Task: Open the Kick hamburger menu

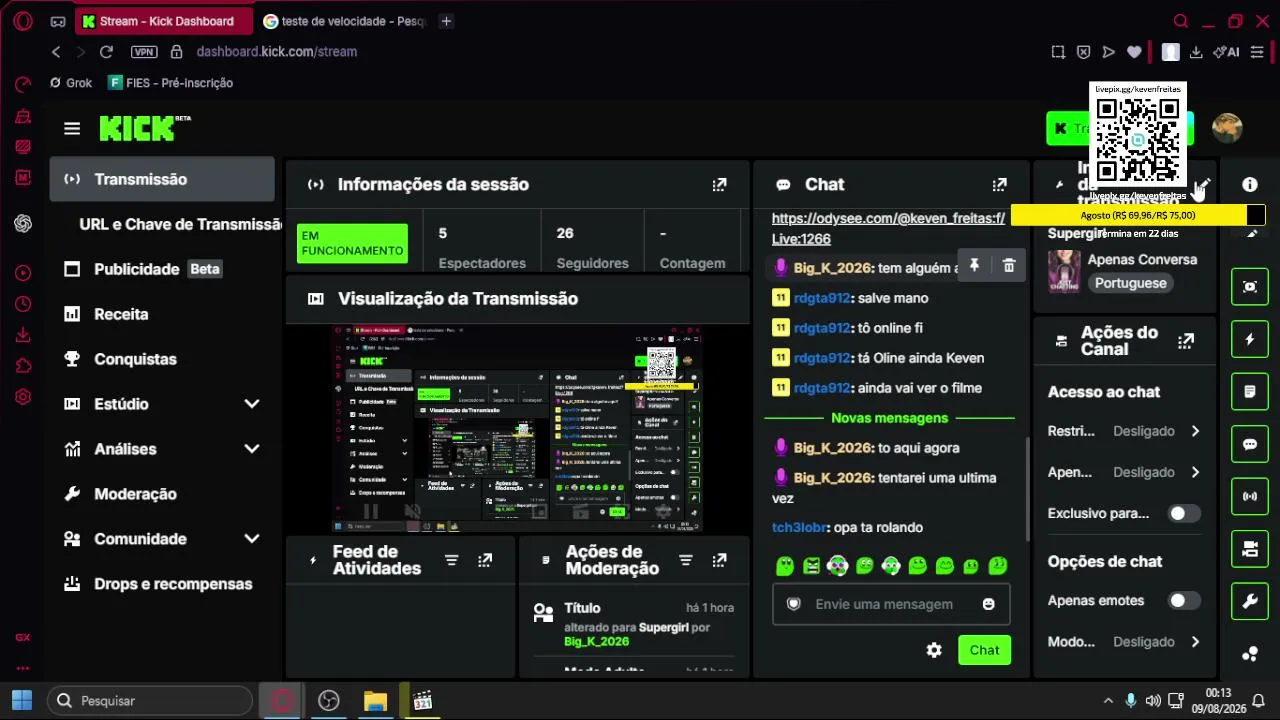Action: tap(72, 128)
